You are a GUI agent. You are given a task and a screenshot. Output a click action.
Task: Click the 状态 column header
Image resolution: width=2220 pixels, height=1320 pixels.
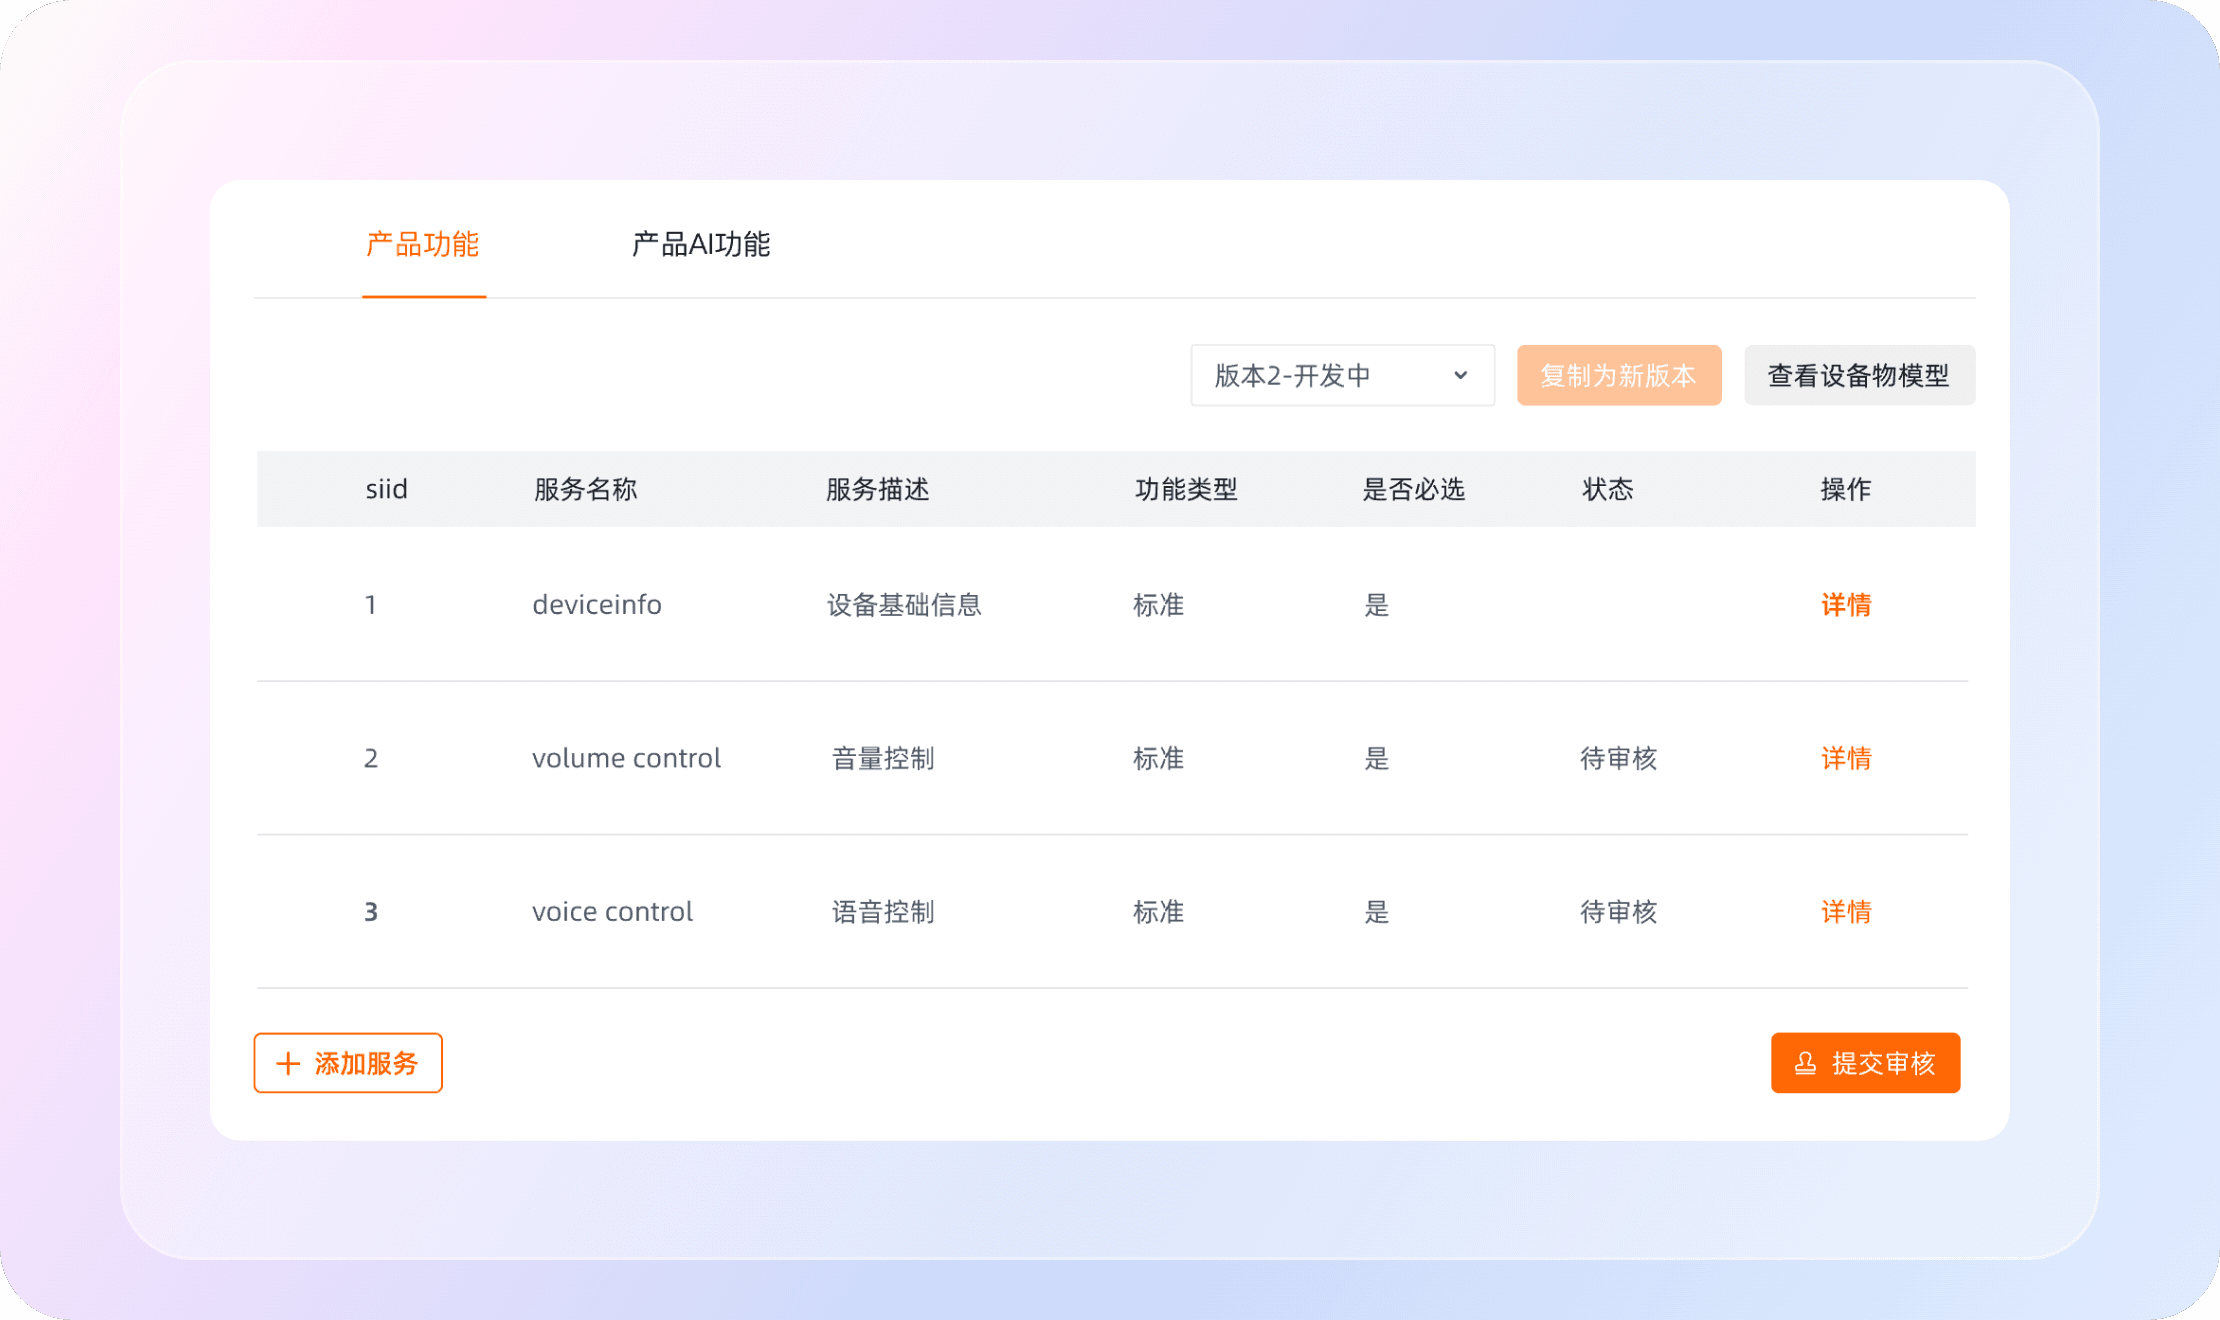(1607, 489)
